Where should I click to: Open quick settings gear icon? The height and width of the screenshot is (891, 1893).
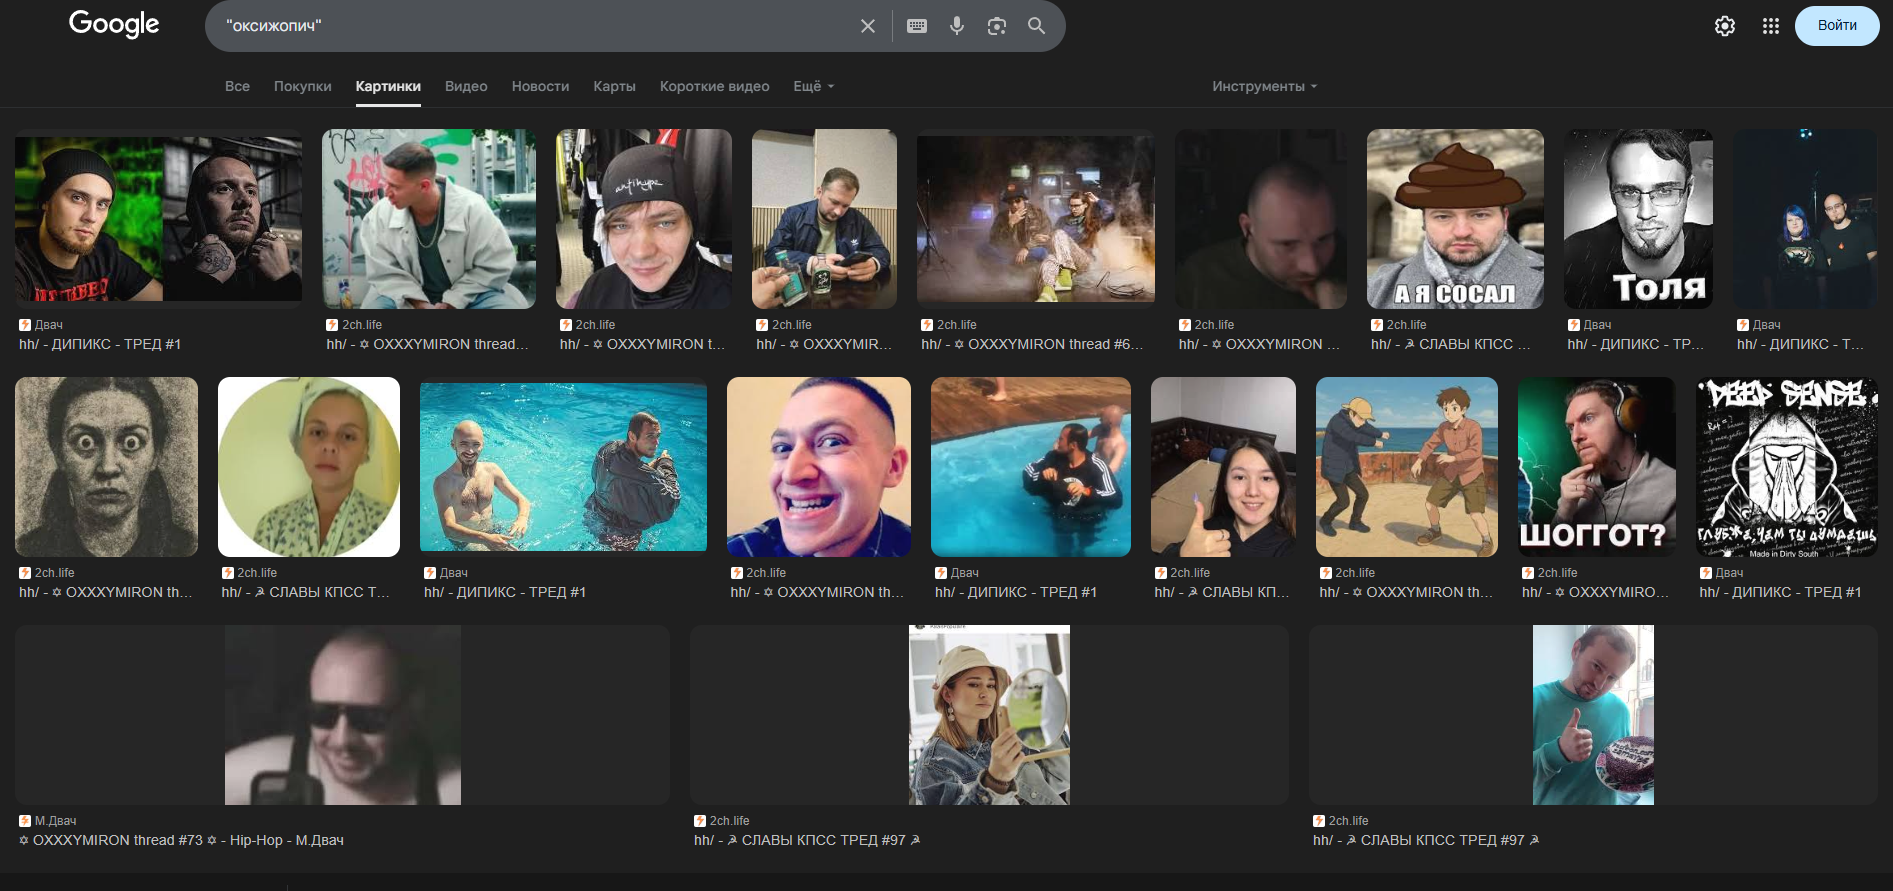1724,26
